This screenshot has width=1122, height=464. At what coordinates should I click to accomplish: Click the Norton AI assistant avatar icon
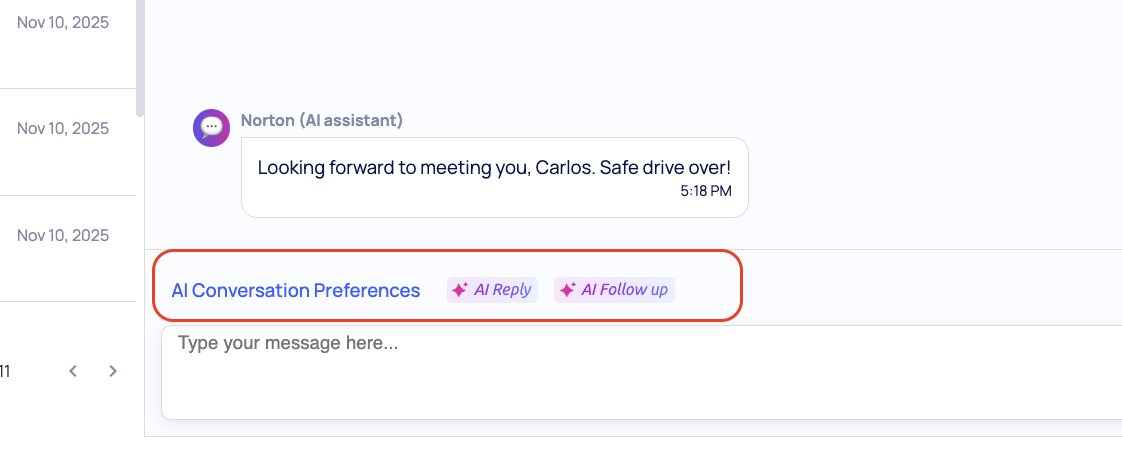pyautogui.click(x=211, y=128)
